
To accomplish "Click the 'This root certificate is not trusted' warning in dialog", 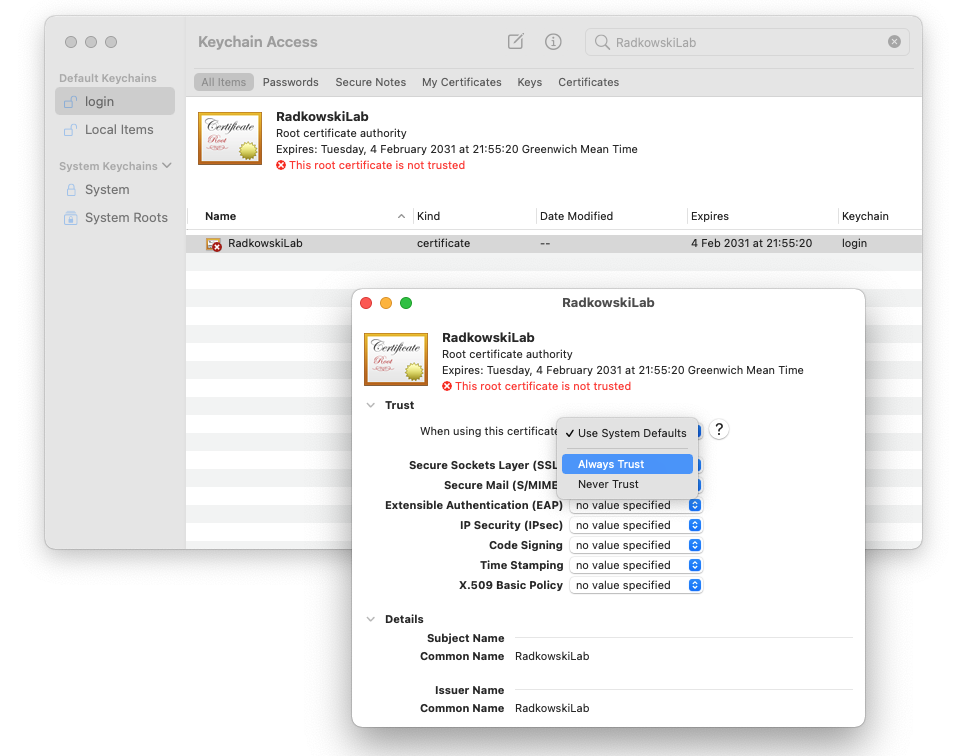I will 537,386.
